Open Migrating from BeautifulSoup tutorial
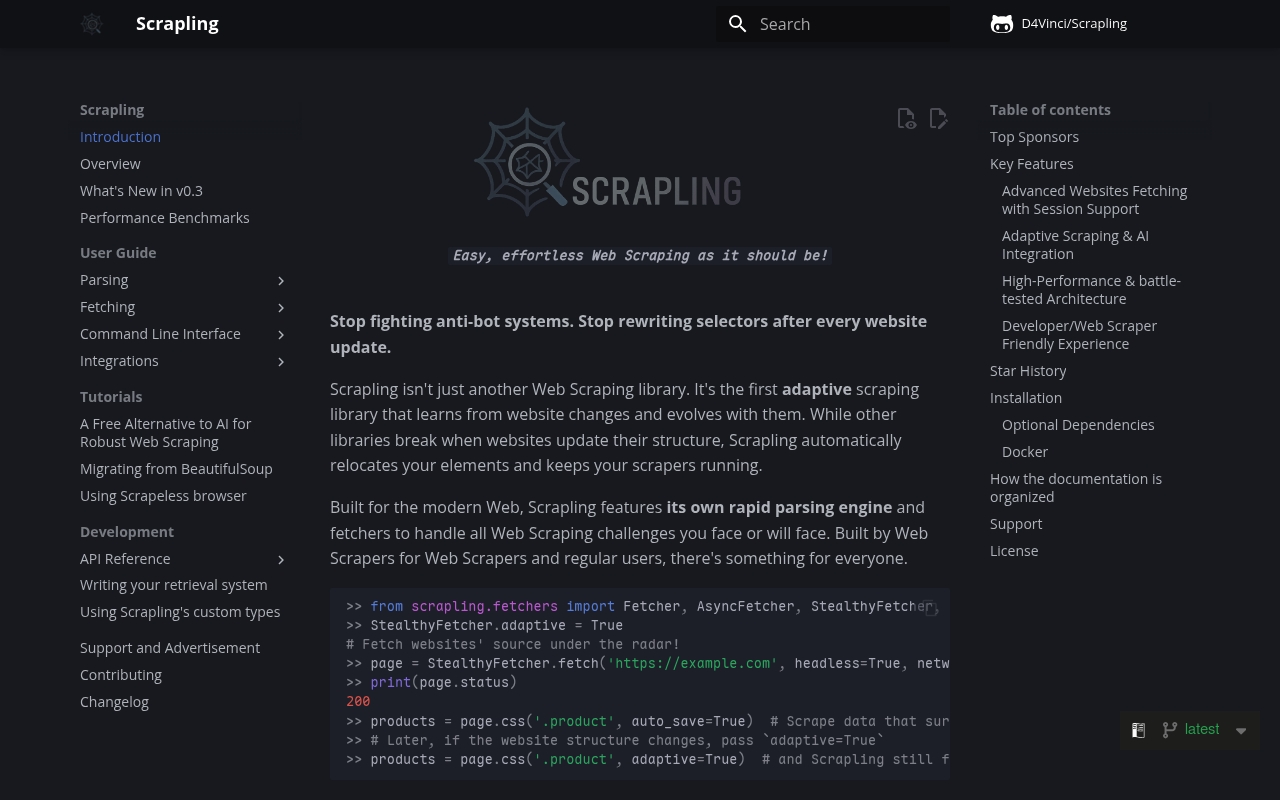The width and height of the screenshot is (1280, 800). tap(176, 469)
